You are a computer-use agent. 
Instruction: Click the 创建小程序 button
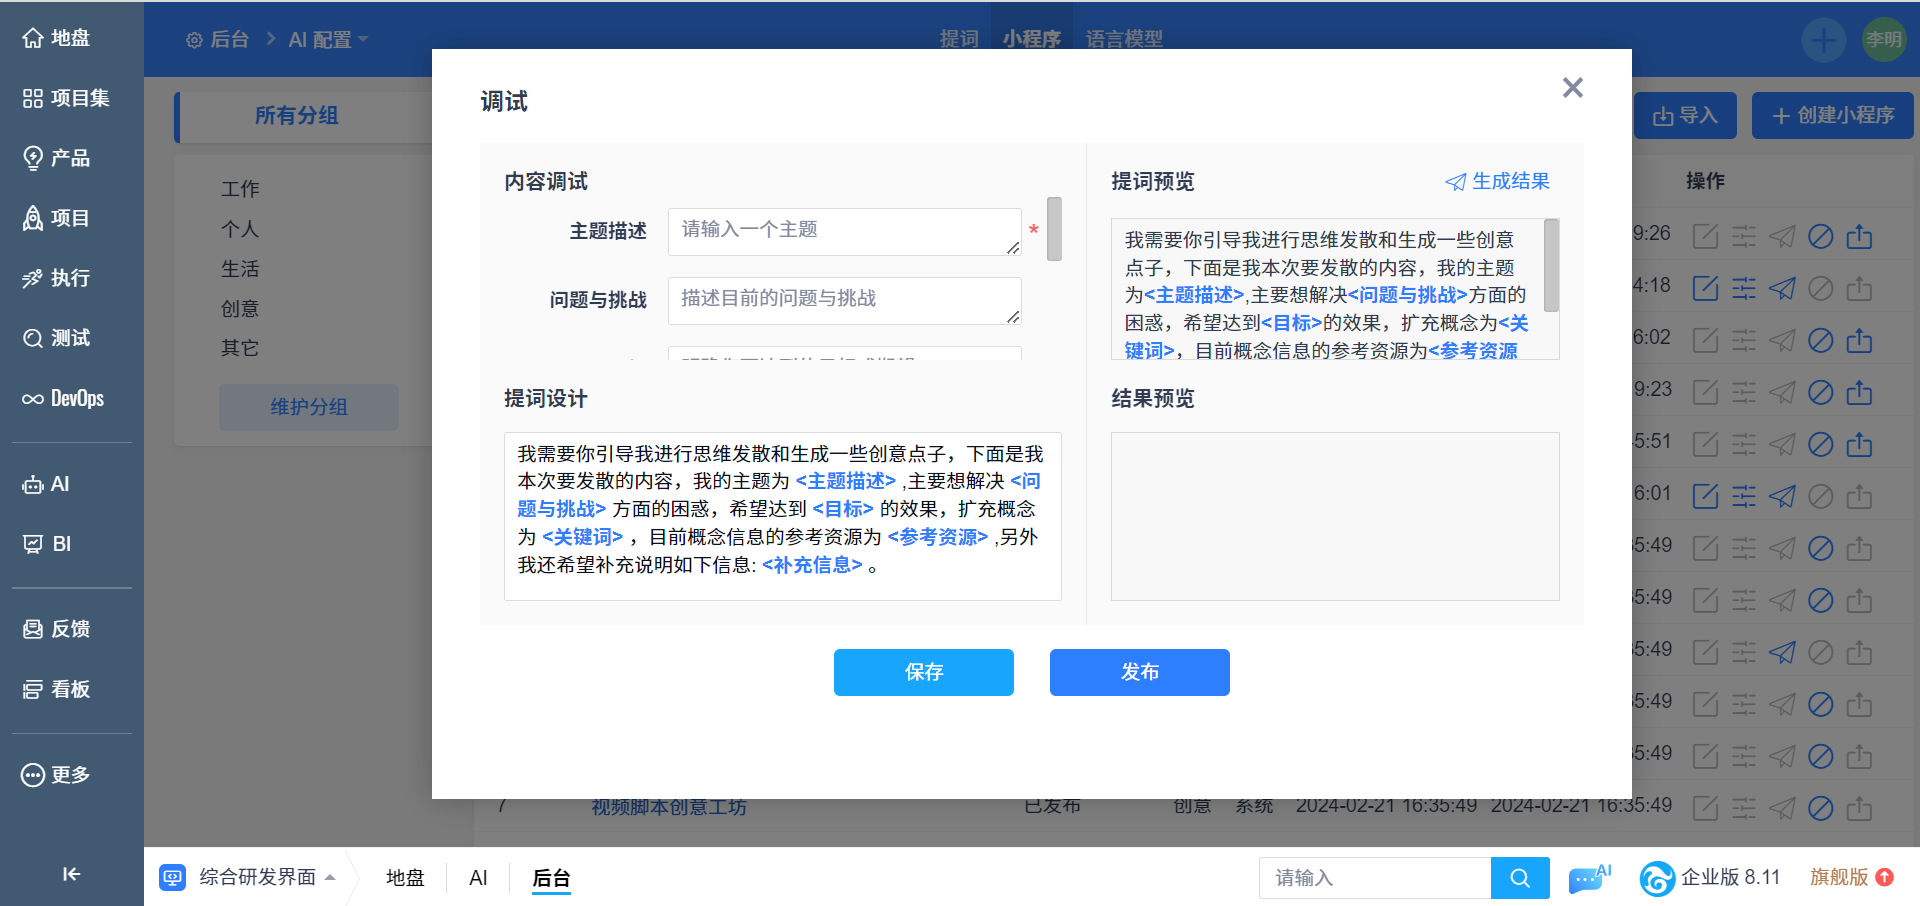[1833, 116]
